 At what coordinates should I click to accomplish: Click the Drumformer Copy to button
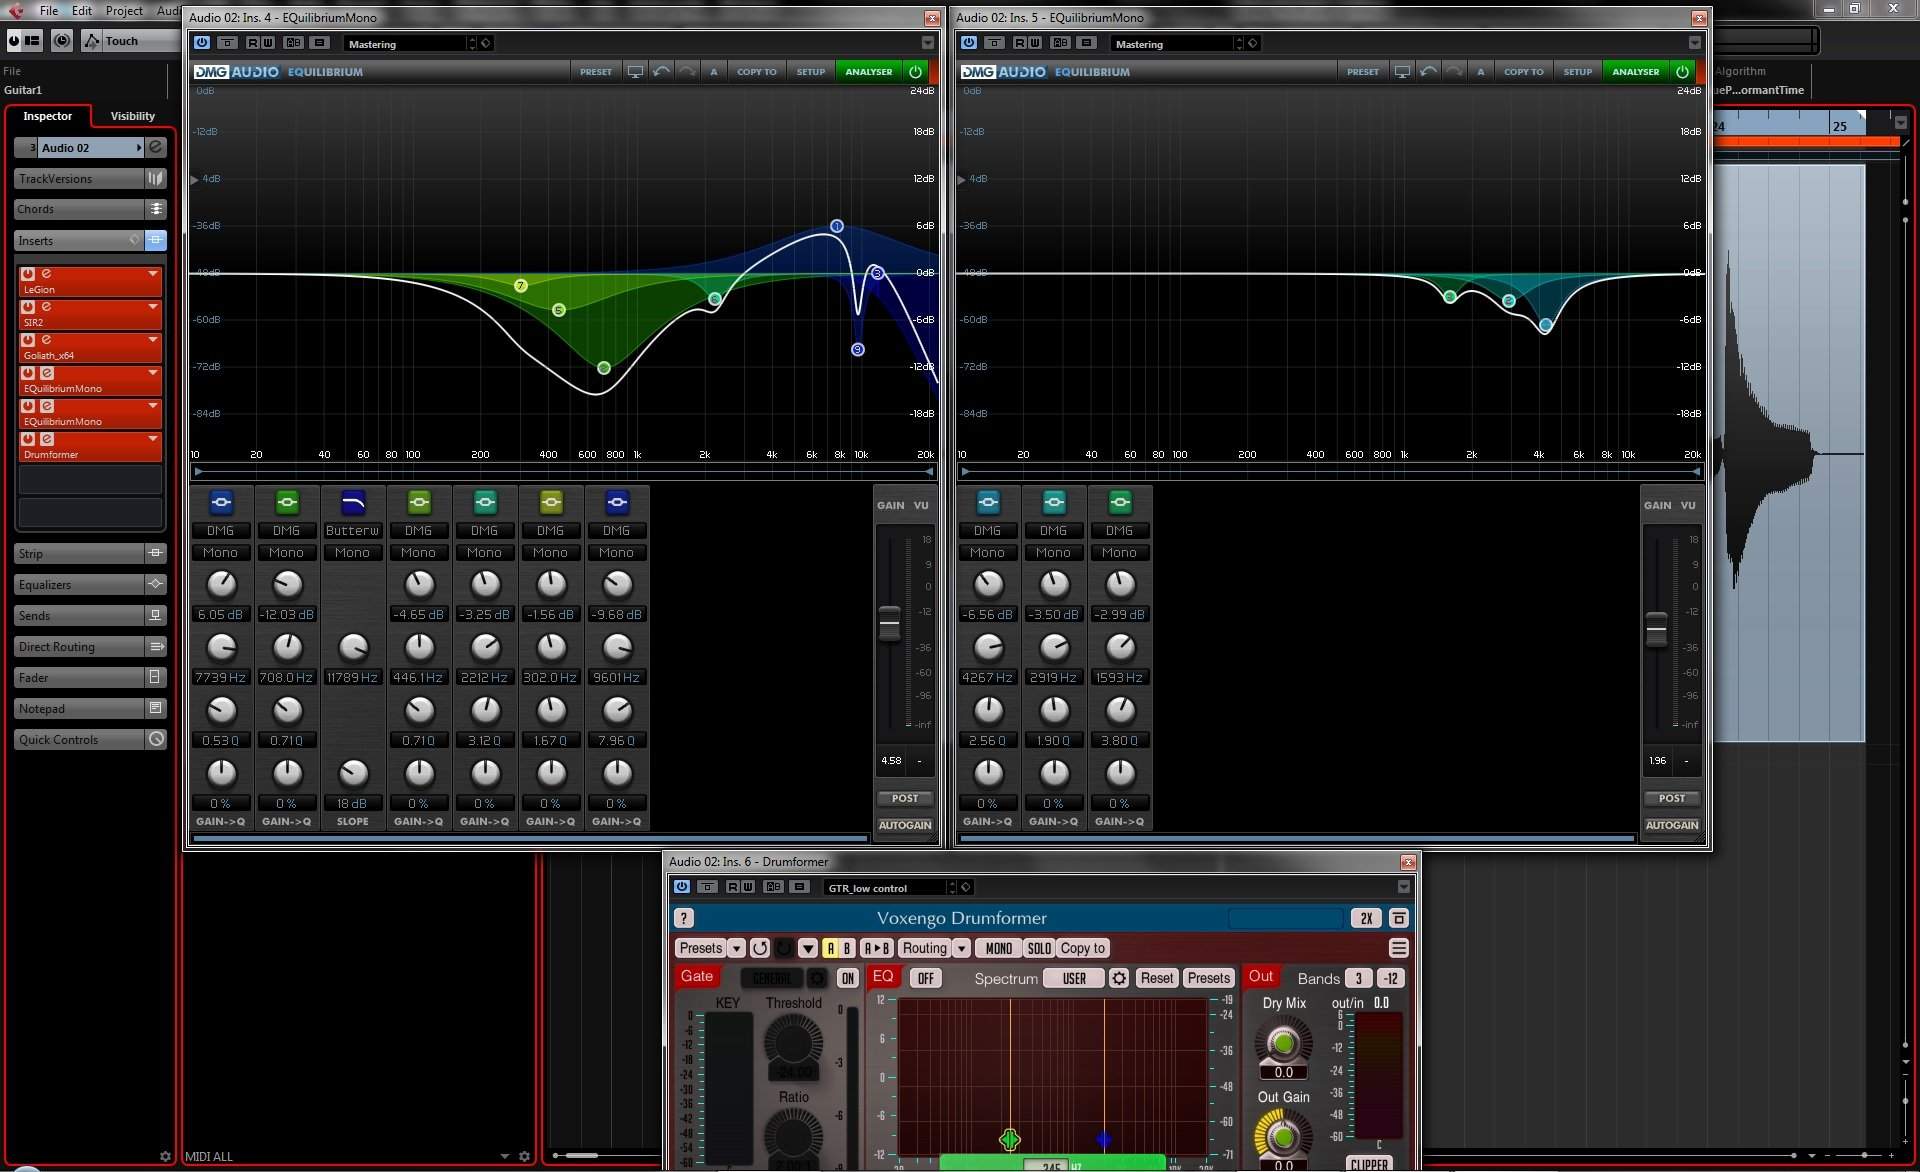[x=1082, y=948]
